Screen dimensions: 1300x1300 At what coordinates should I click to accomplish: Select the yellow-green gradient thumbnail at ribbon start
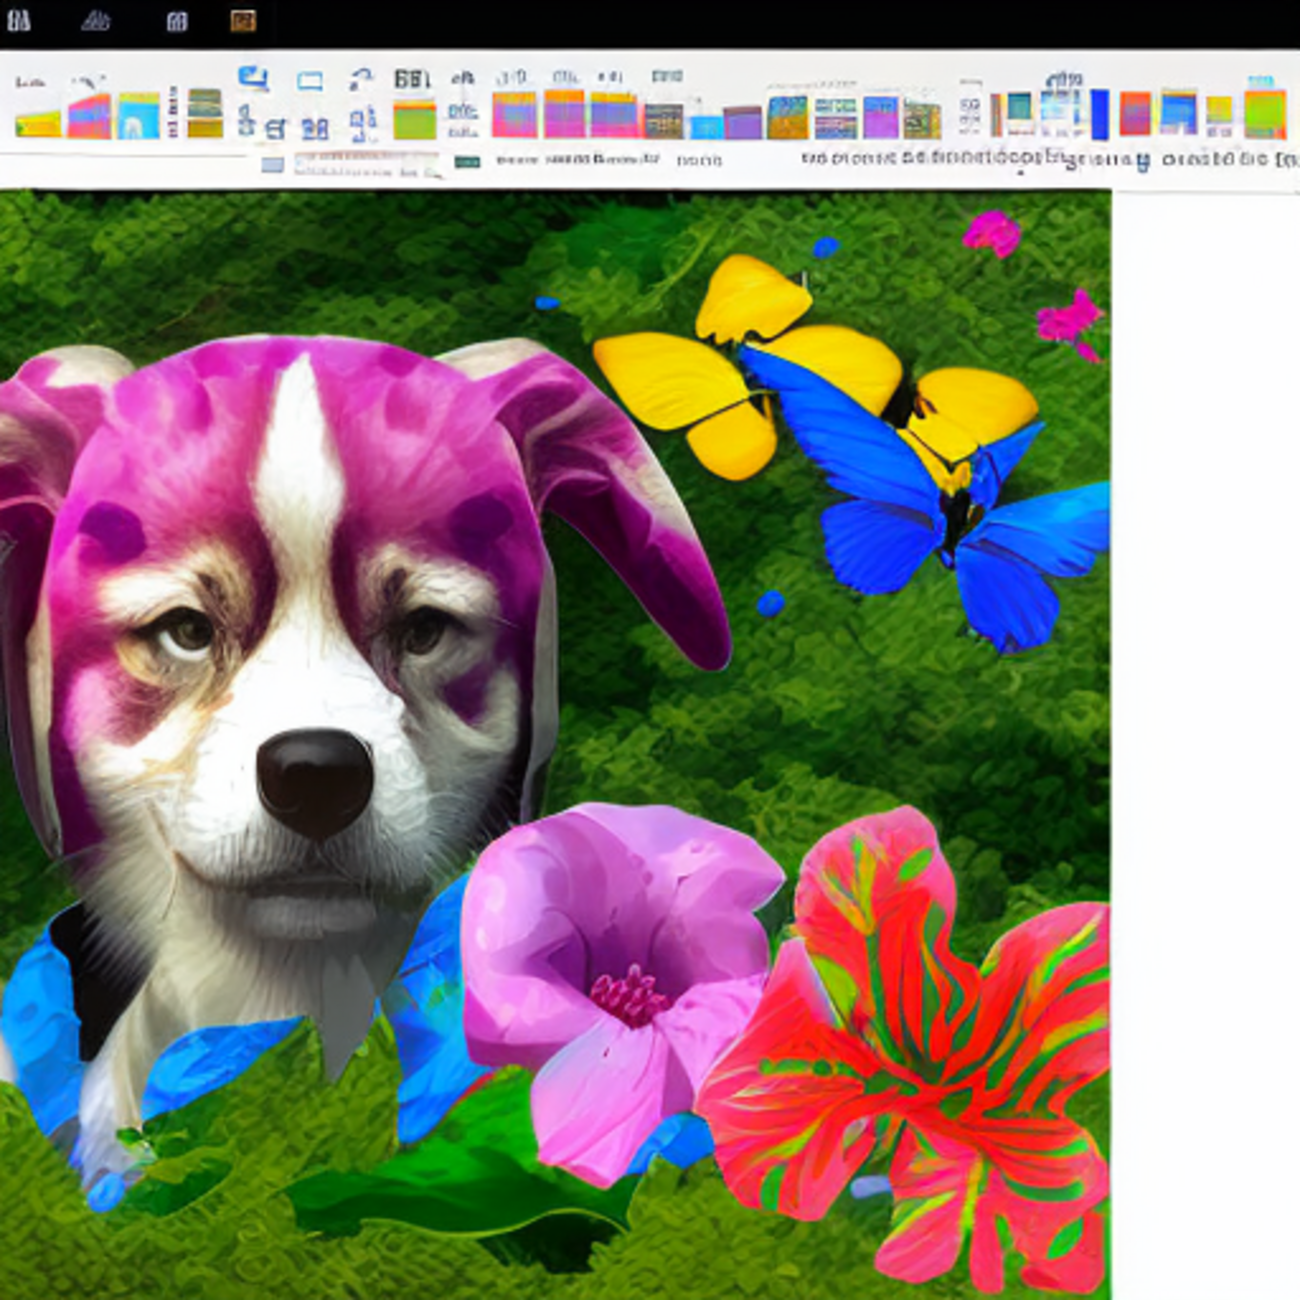(38, 124)
